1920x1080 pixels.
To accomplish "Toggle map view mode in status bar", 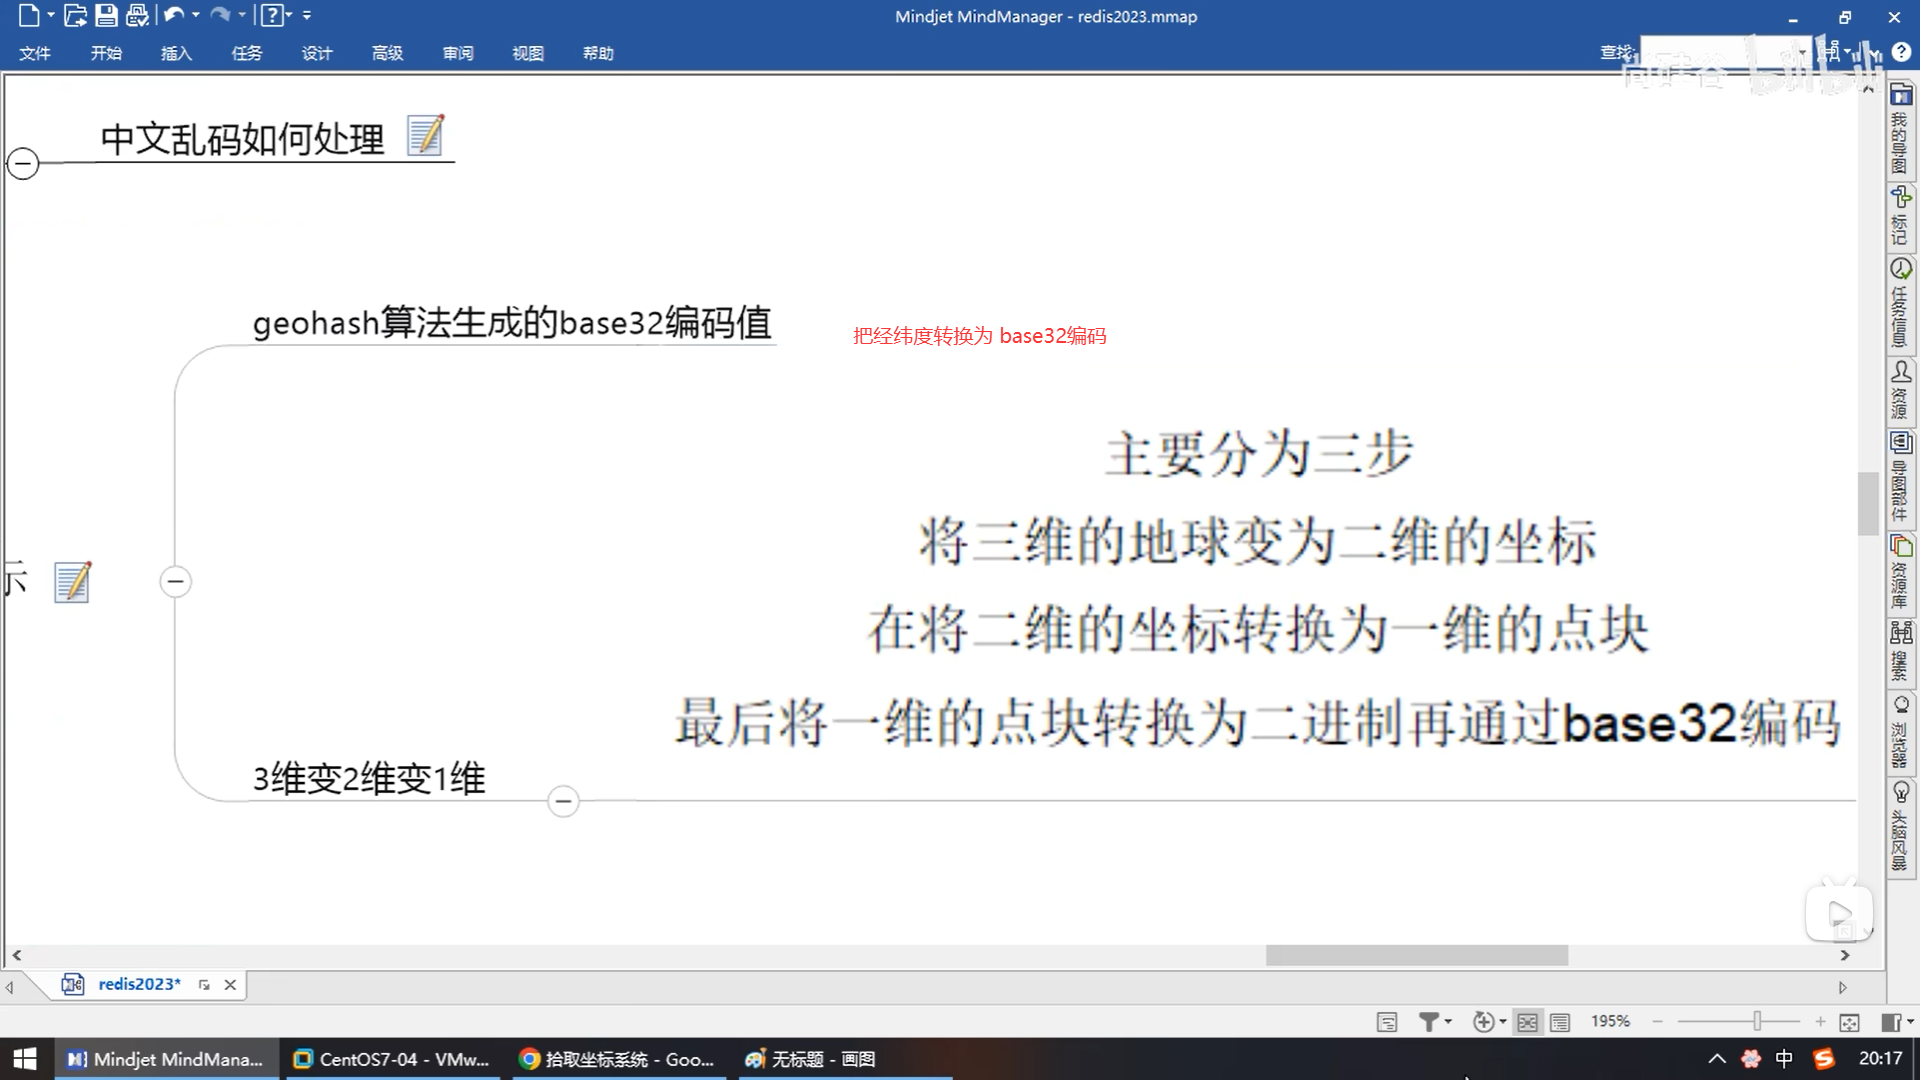I will pyautogui.click(x=1527, y=1022).
